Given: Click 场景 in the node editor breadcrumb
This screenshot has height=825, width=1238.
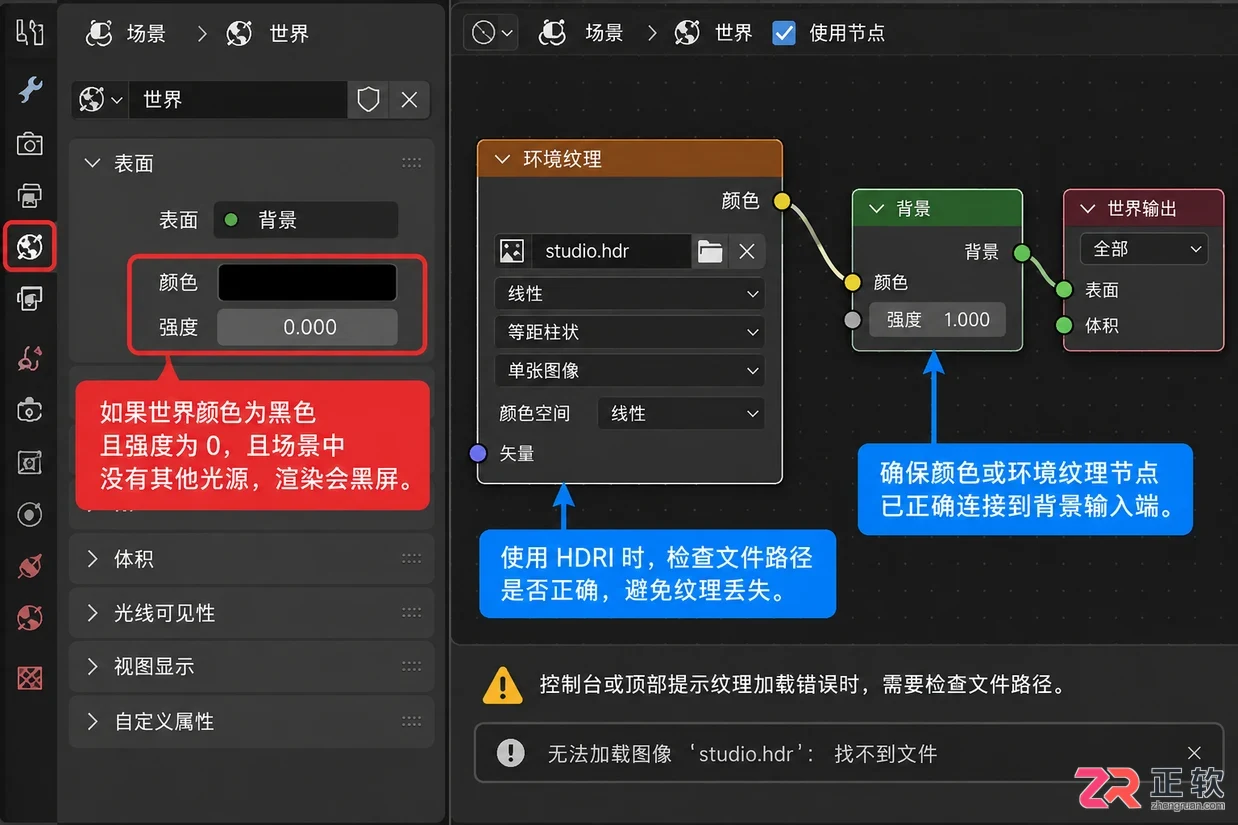Looking at the screenshot, I should point(604,33).
